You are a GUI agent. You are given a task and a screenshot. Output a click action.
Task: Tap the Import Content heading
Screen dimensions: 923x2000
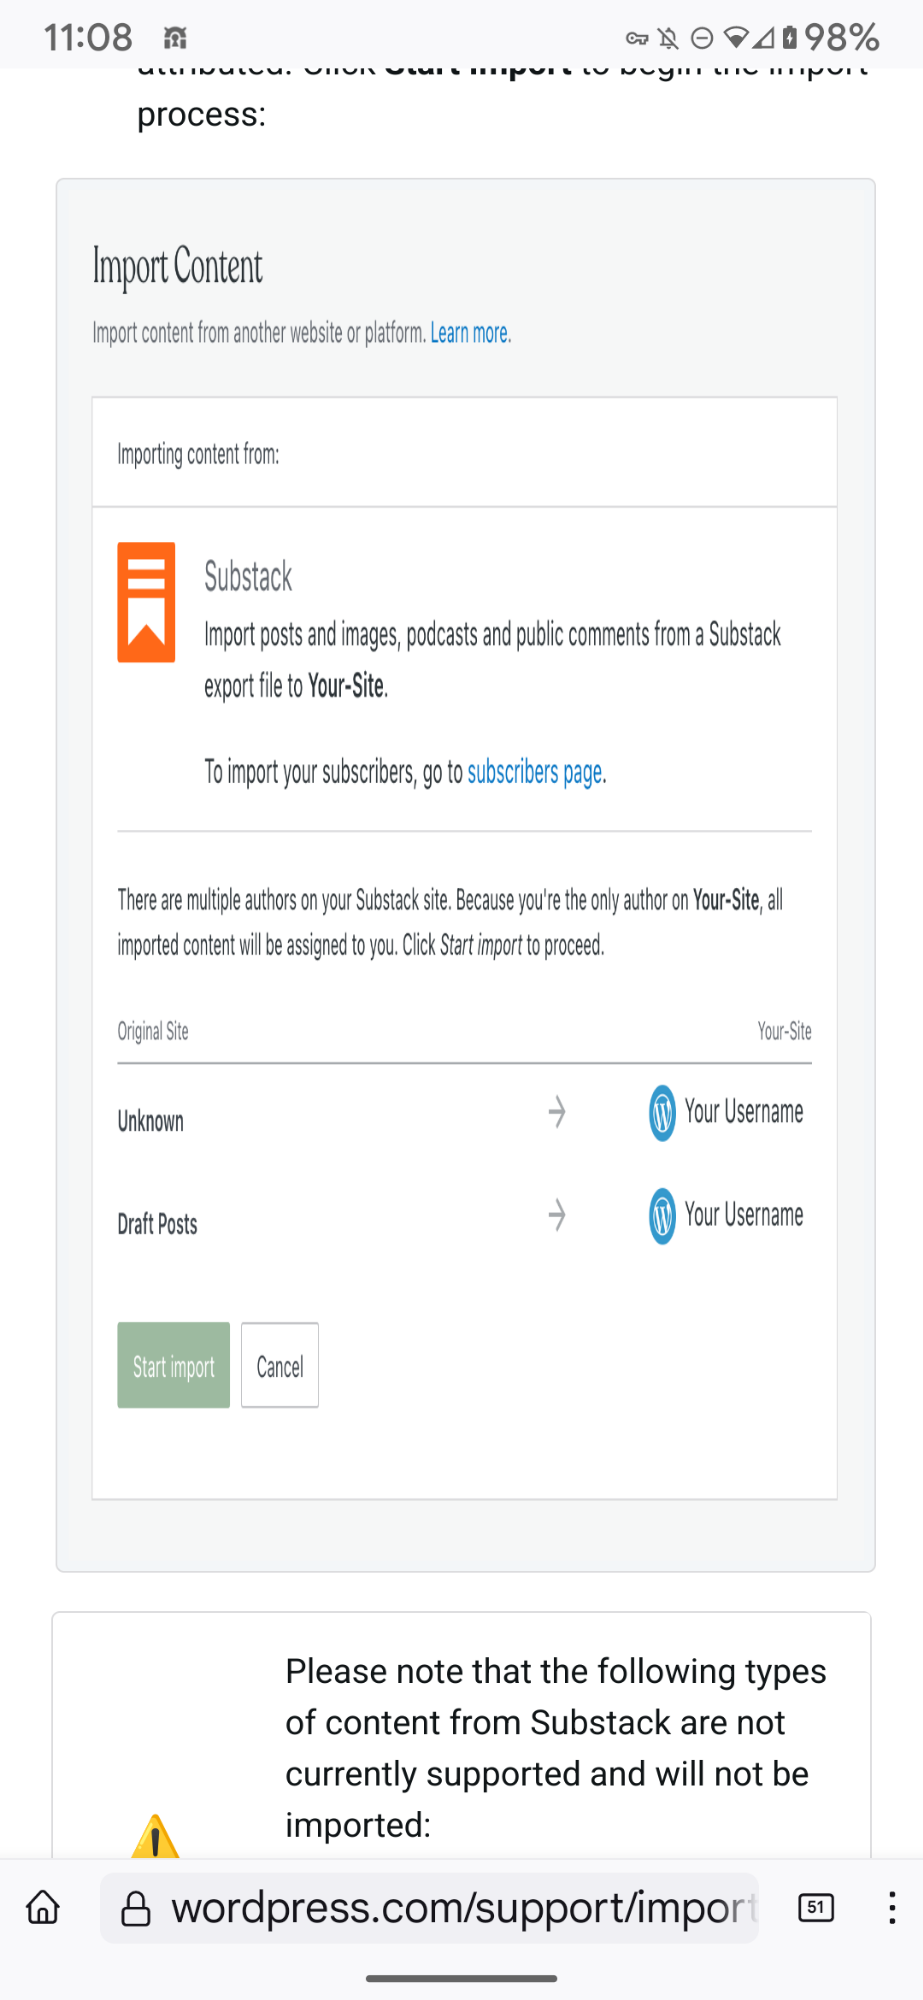pos(178,268)
